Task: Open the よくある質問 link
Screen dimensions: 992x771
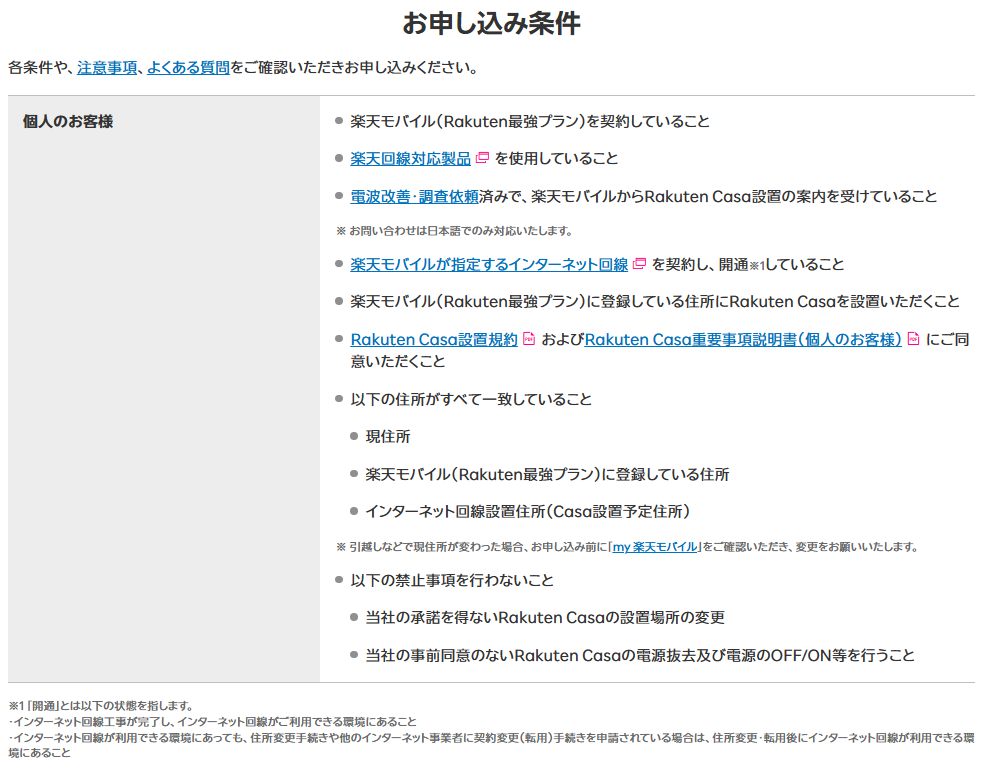Action: [188, 68]
